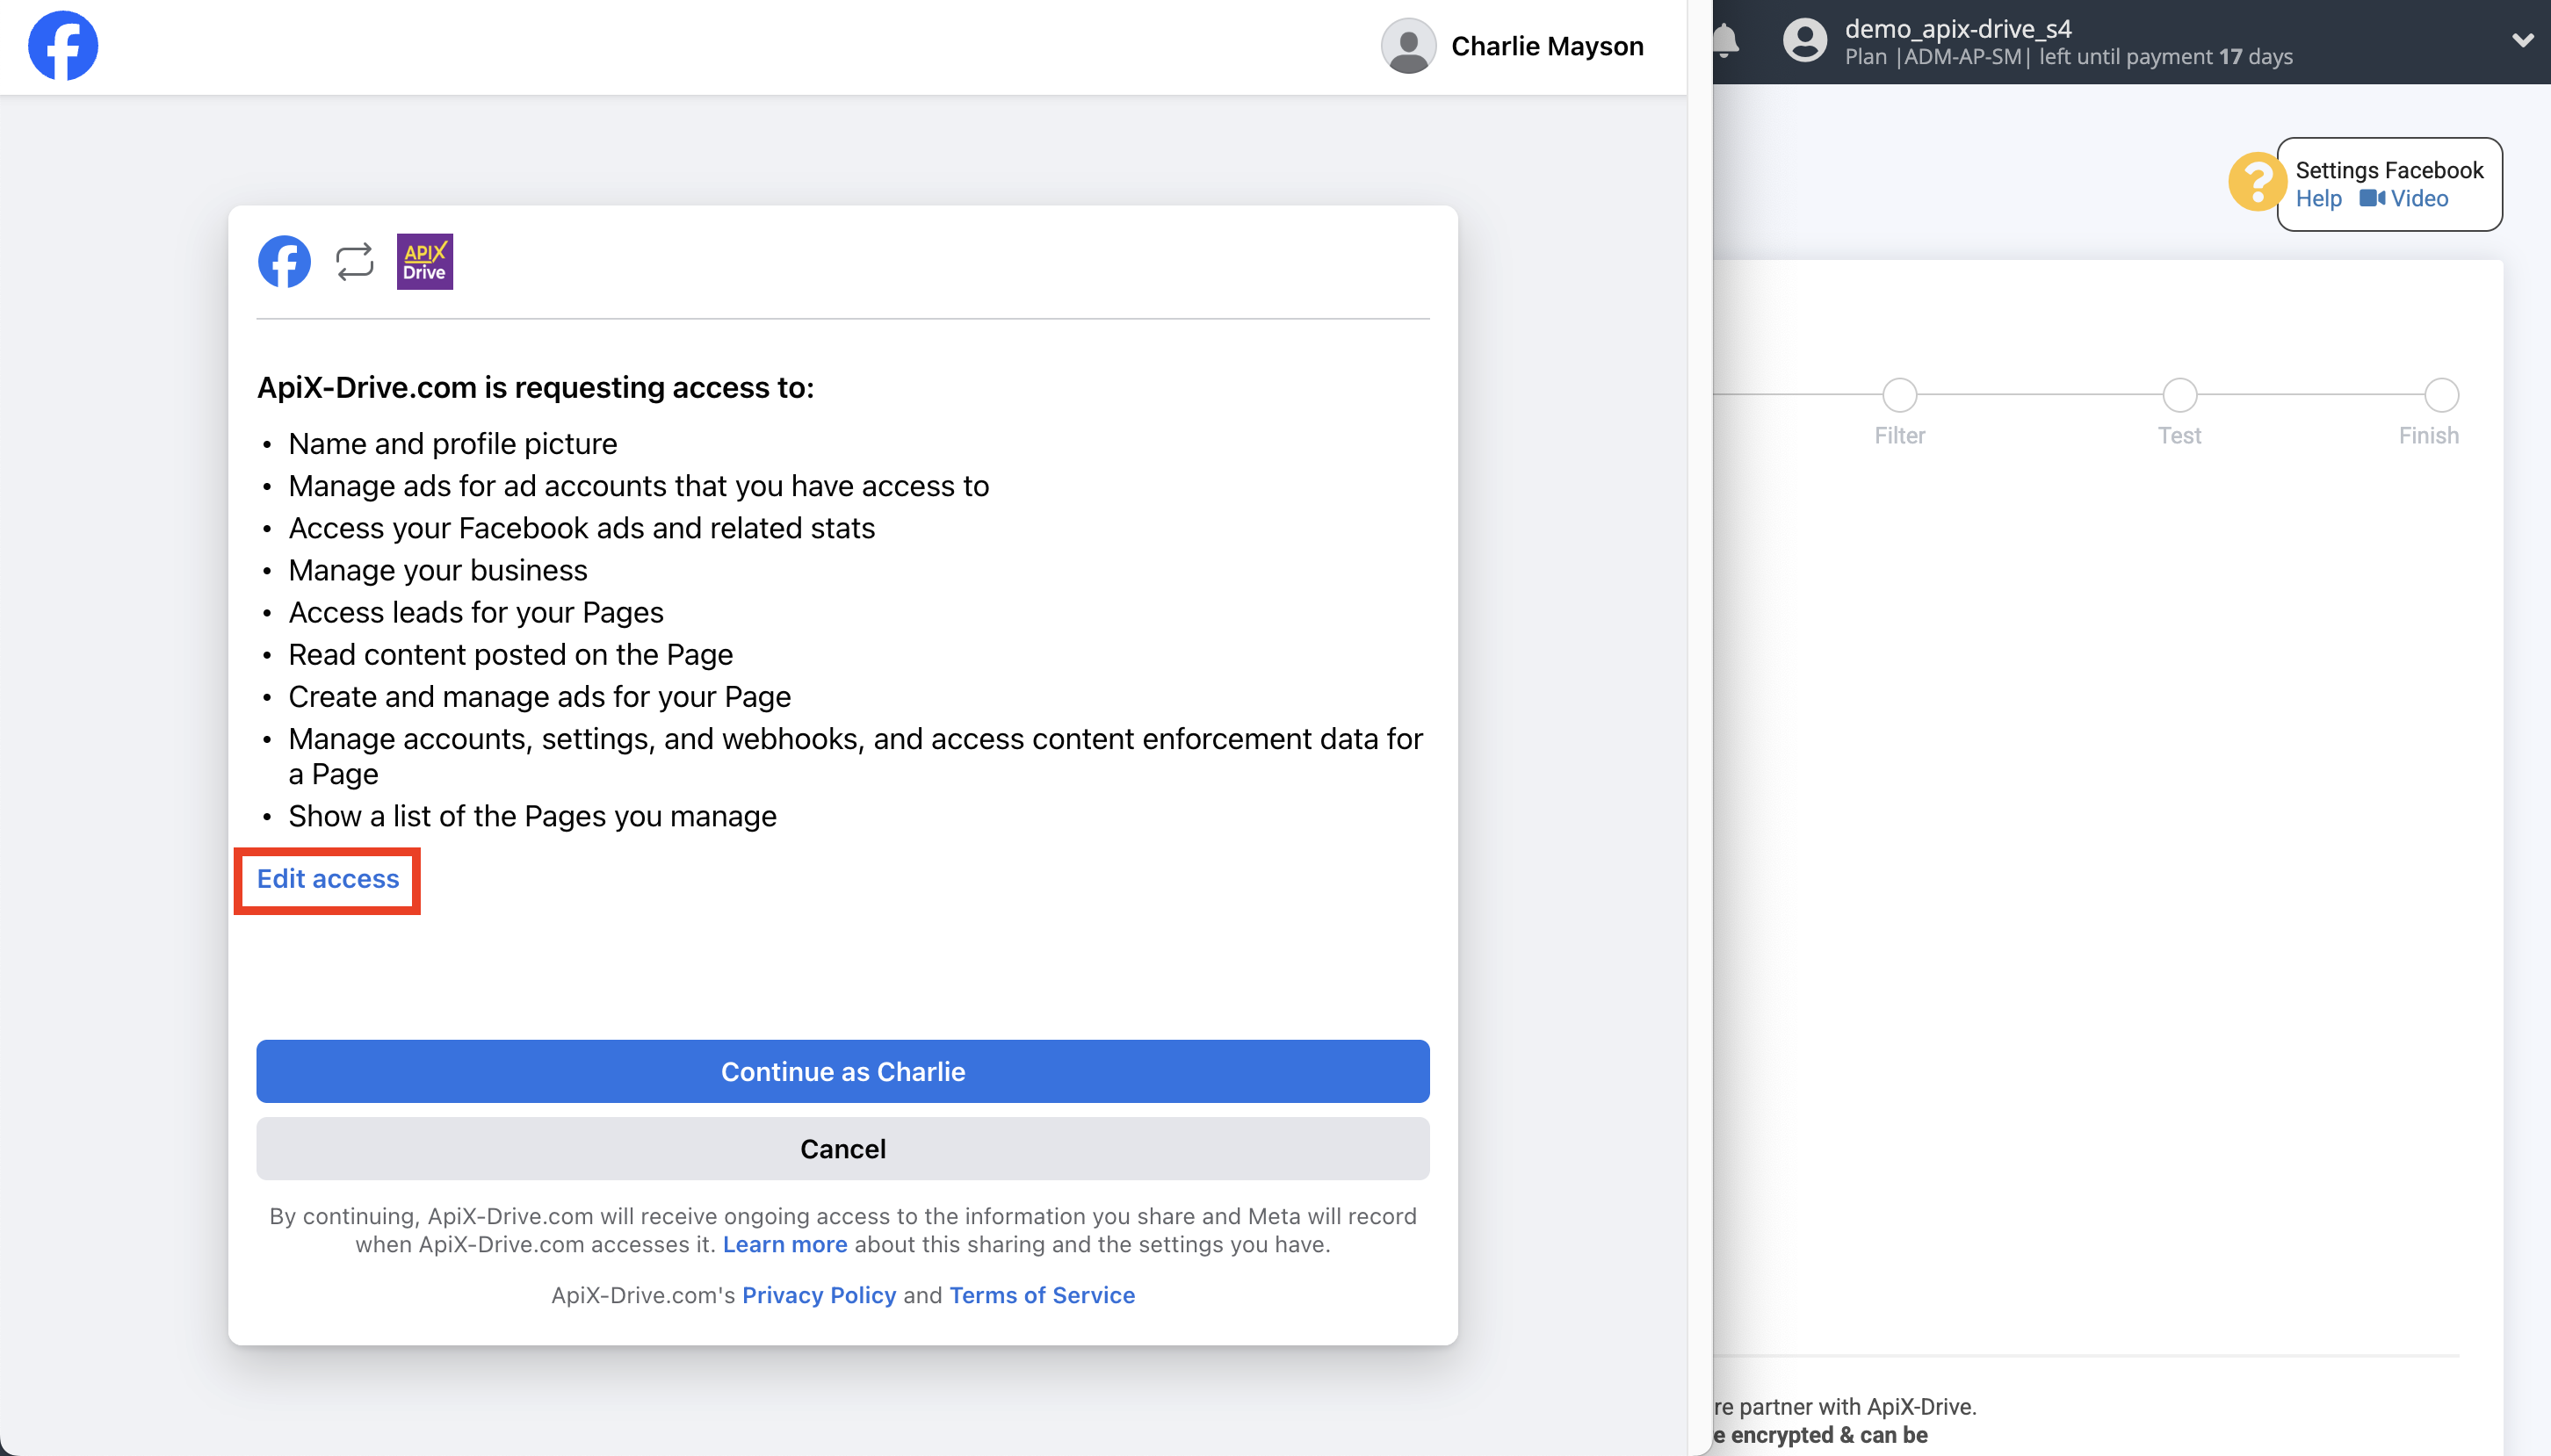Click the Facebook icon in the permission dialog
The height and width of the screenshot is (1456, 2551).
coord(283,260)
